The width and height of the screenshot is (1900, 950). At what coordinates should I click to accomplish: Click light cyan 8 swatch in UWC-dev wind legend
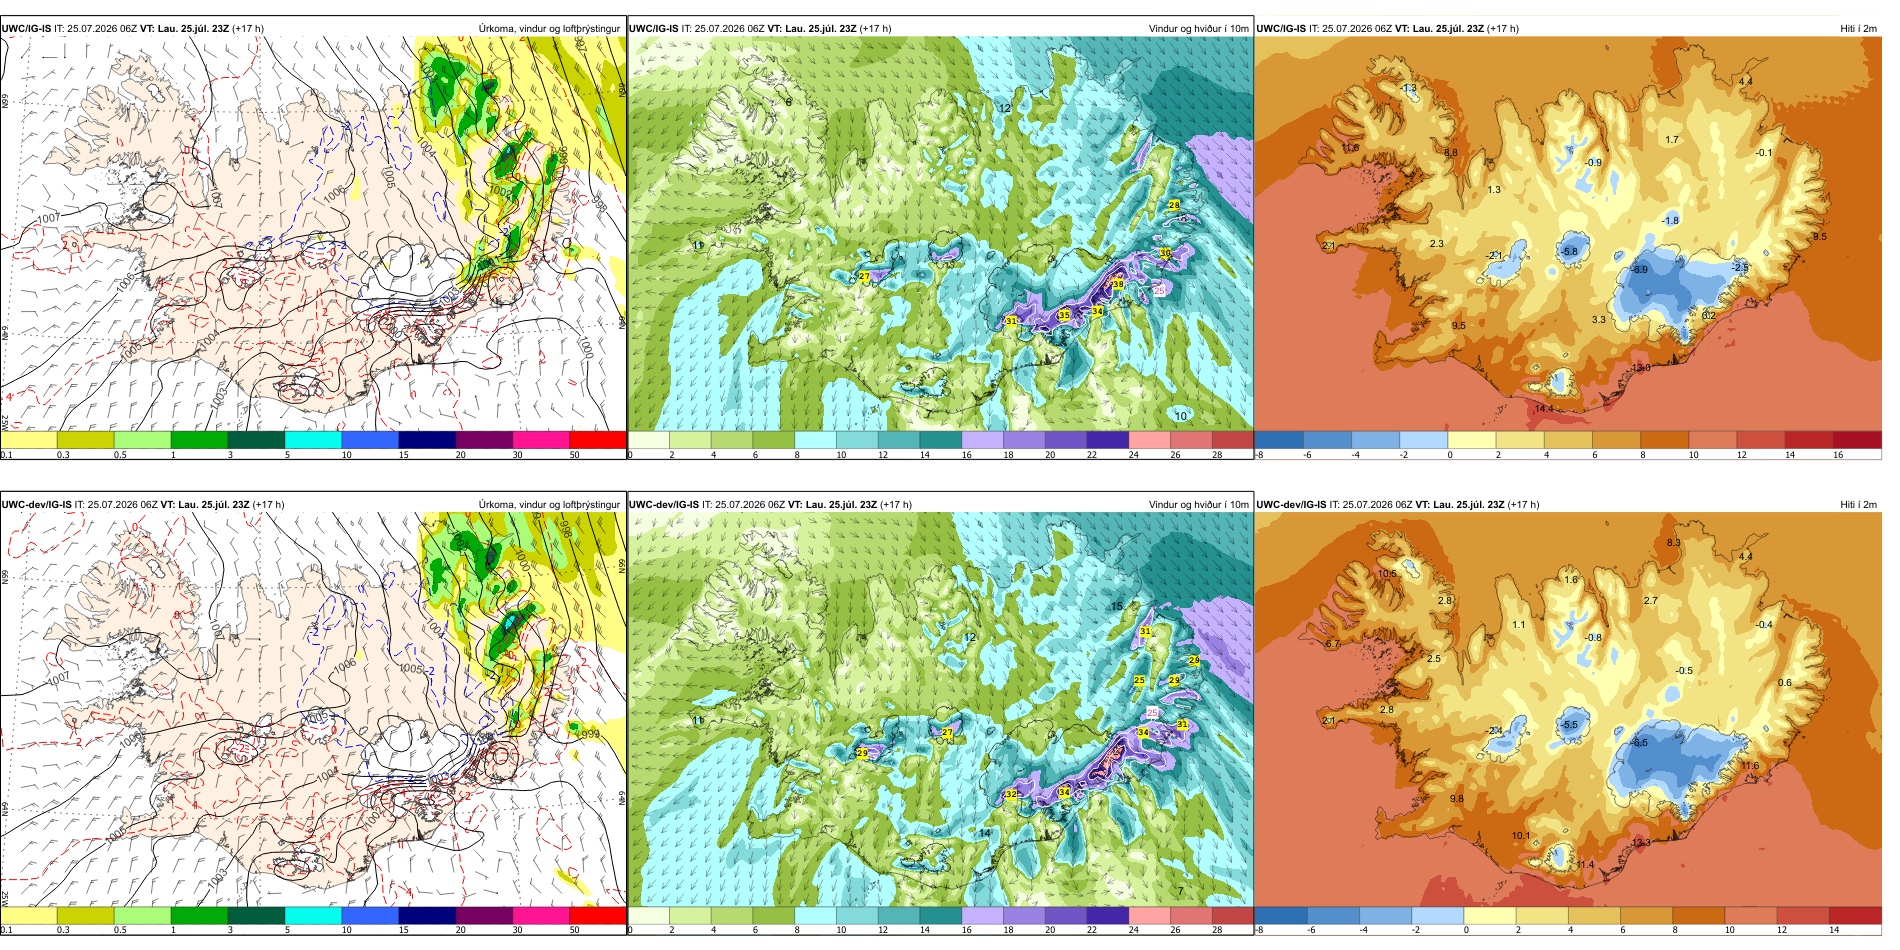pyautogui.click(x=815, y=916)
